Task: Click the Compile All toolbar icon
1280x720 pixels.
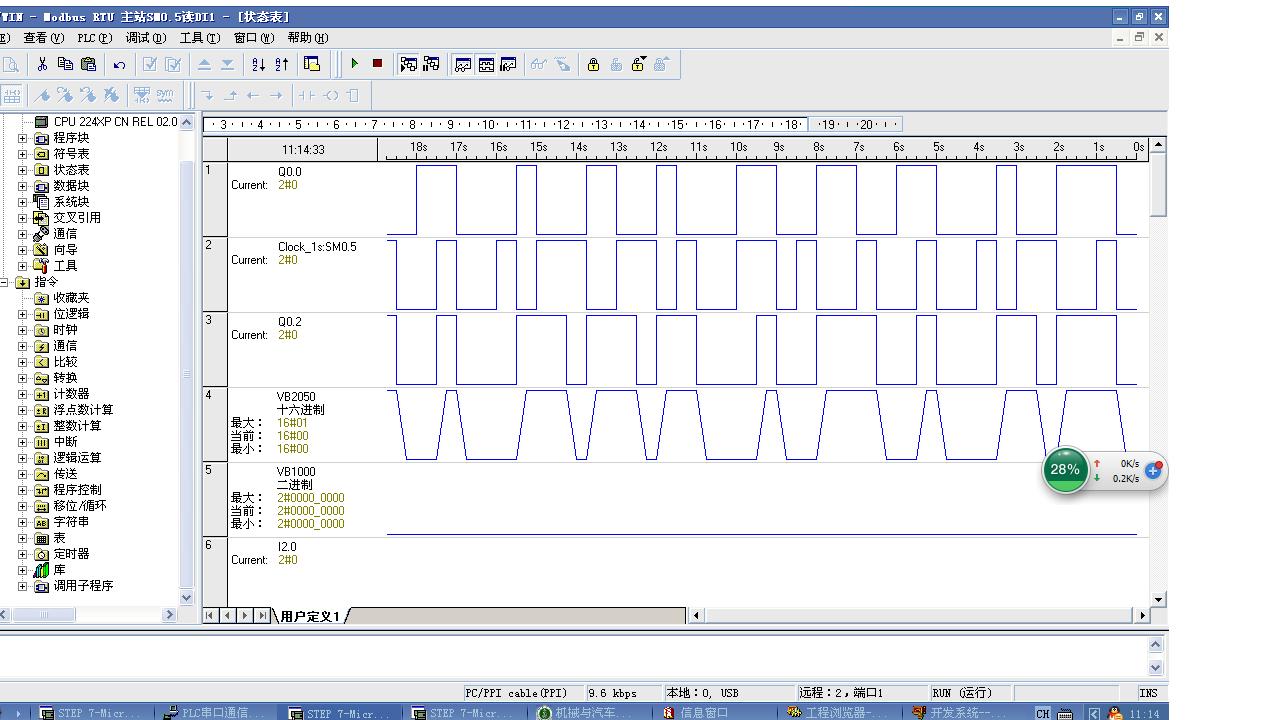Action: click(173, 64)
